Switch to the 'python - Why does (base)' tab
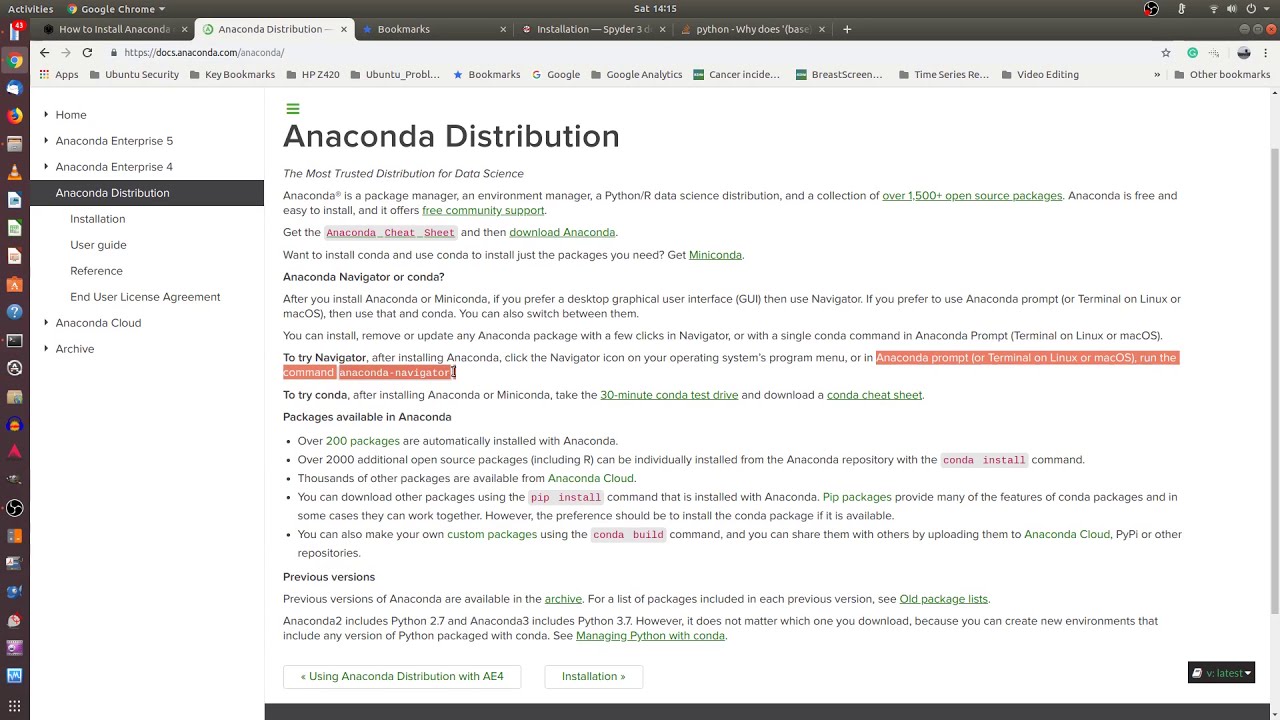1280x720 pixels. click(754, 29)
